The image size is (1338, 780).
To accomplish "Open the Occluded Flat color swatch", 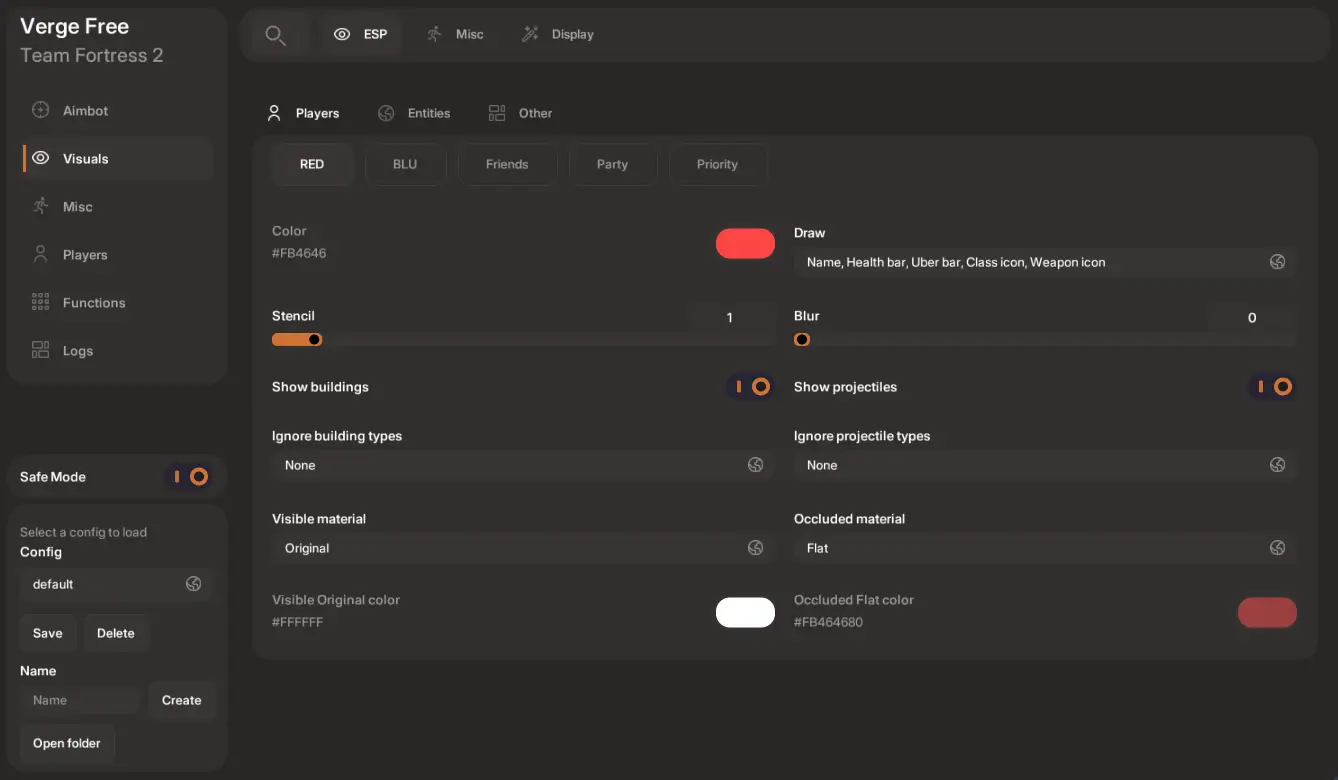I will point(1267,612).
